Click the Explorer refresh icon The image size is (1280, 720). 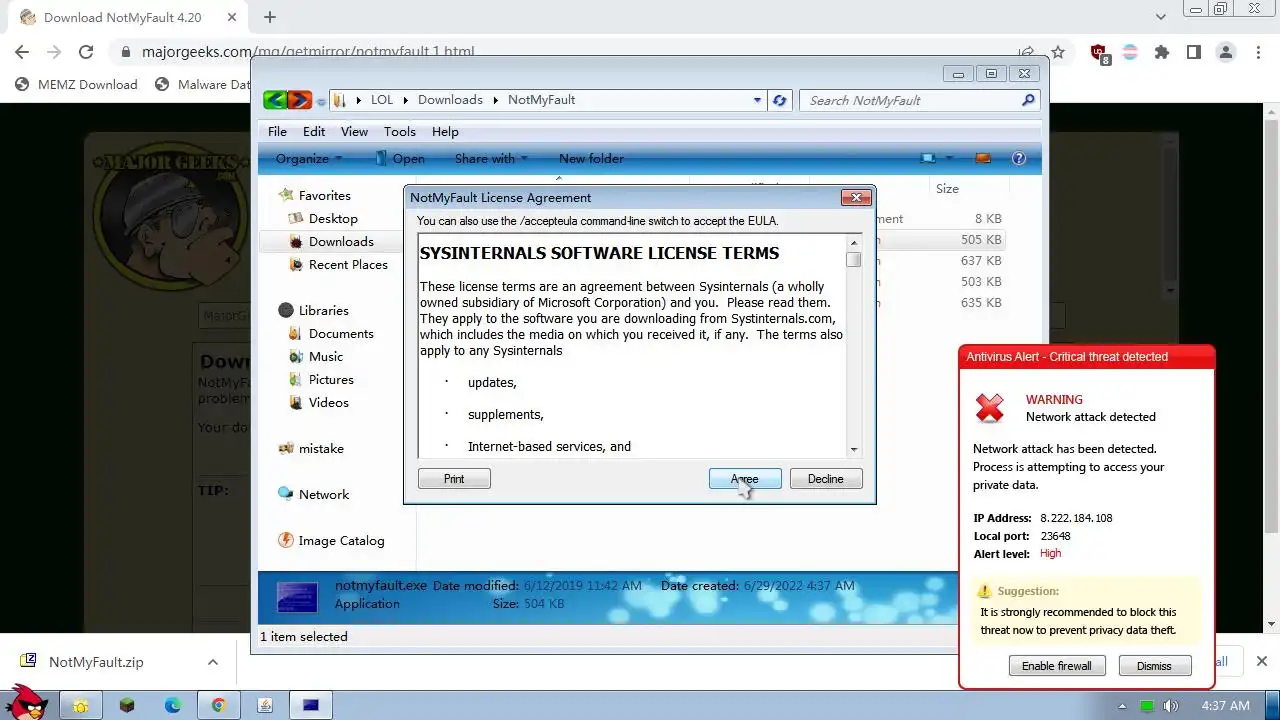(780, 100)
